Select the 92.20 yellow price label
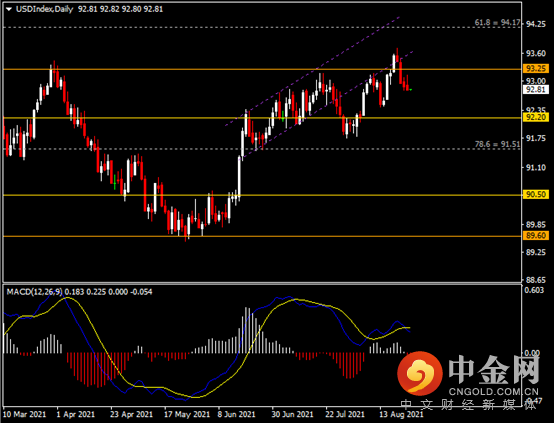The width and height of the screenshot is (554, 423). [x=536, y=117]
